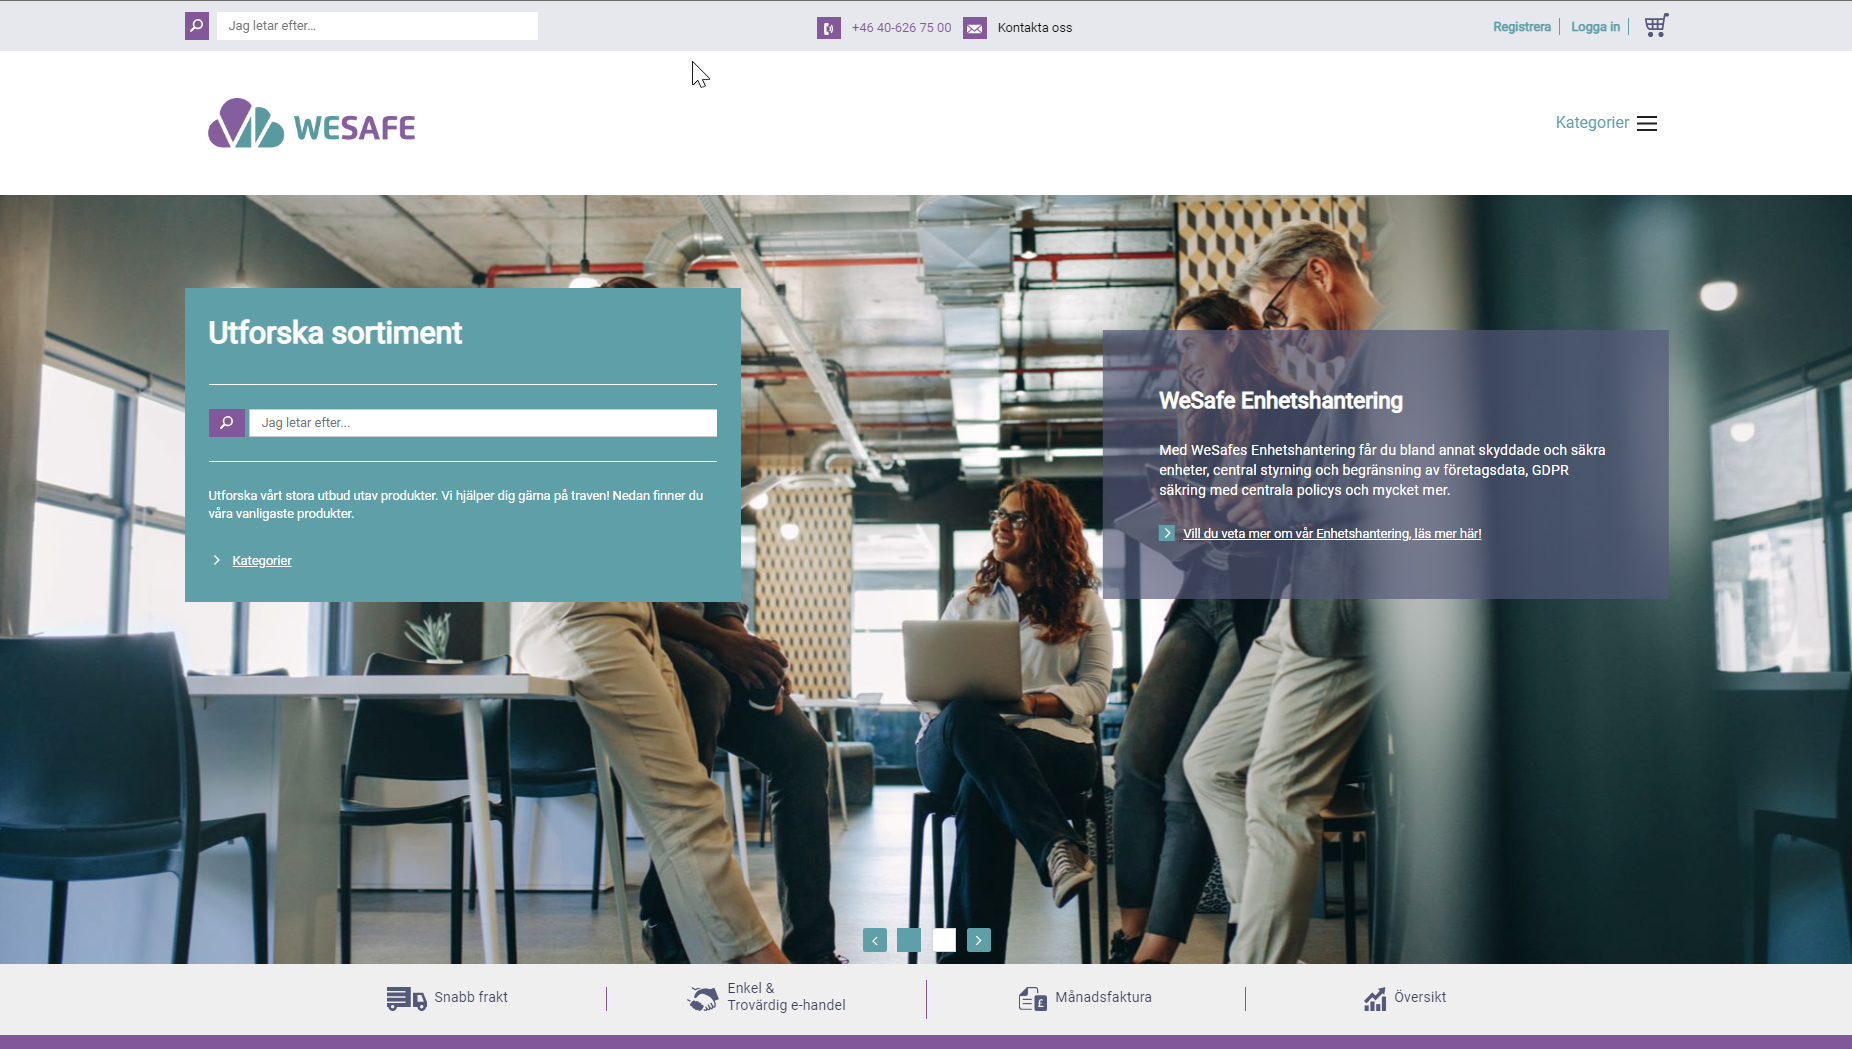This screenshot has width=1852, height=1049.
Task: Click the handshake e-handel icon
Action: coord(703,998)
